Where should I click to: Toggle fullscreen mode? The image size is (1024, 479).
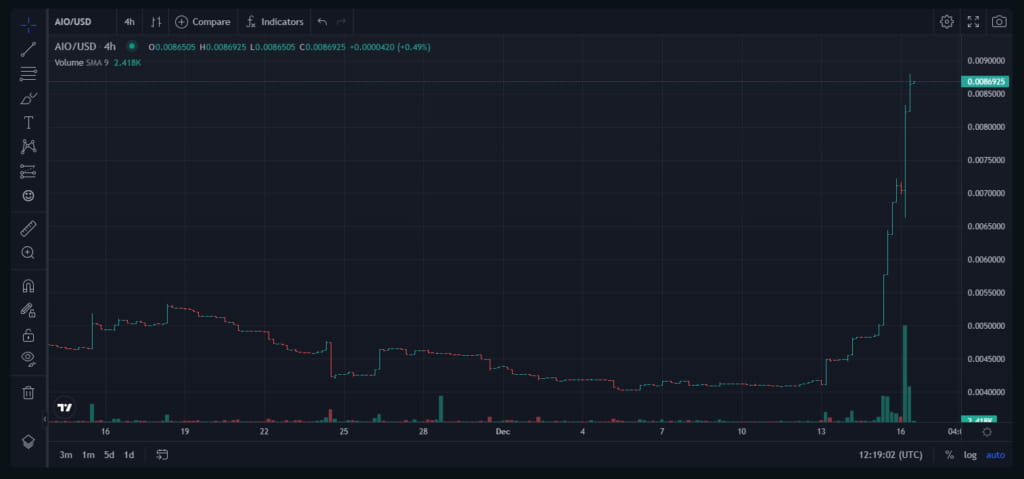point(973,22)
